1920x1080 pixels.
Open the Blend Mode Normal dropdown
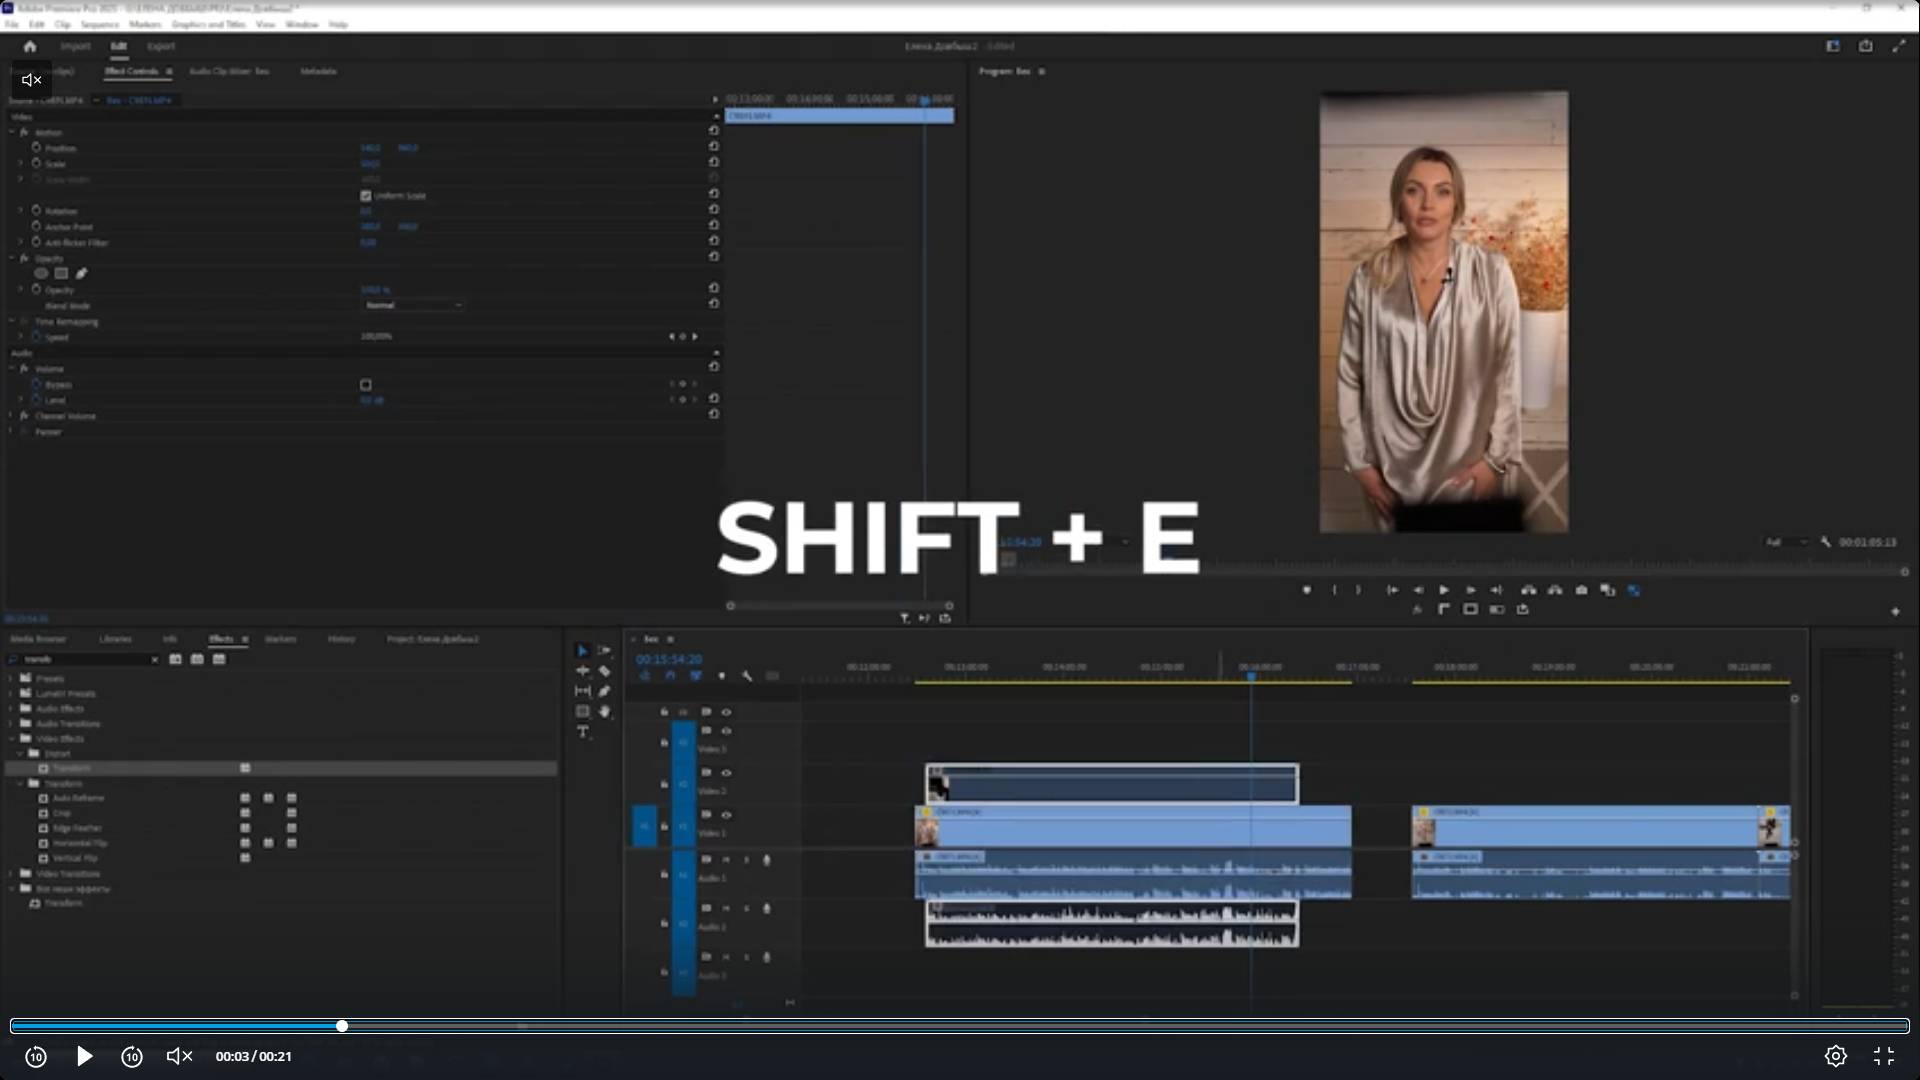(x=413, y=305)
